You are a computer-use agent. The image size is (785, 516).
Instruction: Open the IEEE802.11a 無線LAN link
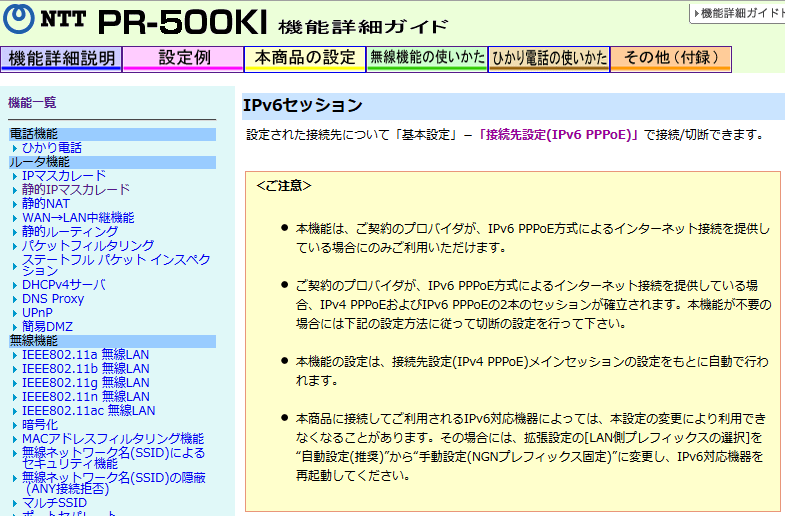86,355
